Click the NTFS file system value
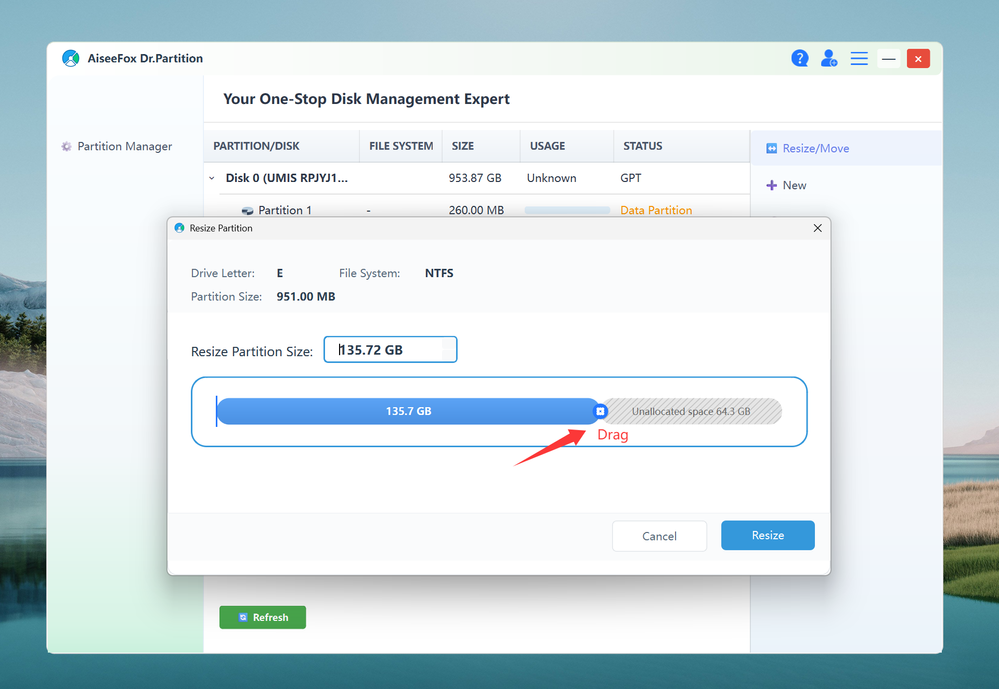 click(x=439, y=273)
